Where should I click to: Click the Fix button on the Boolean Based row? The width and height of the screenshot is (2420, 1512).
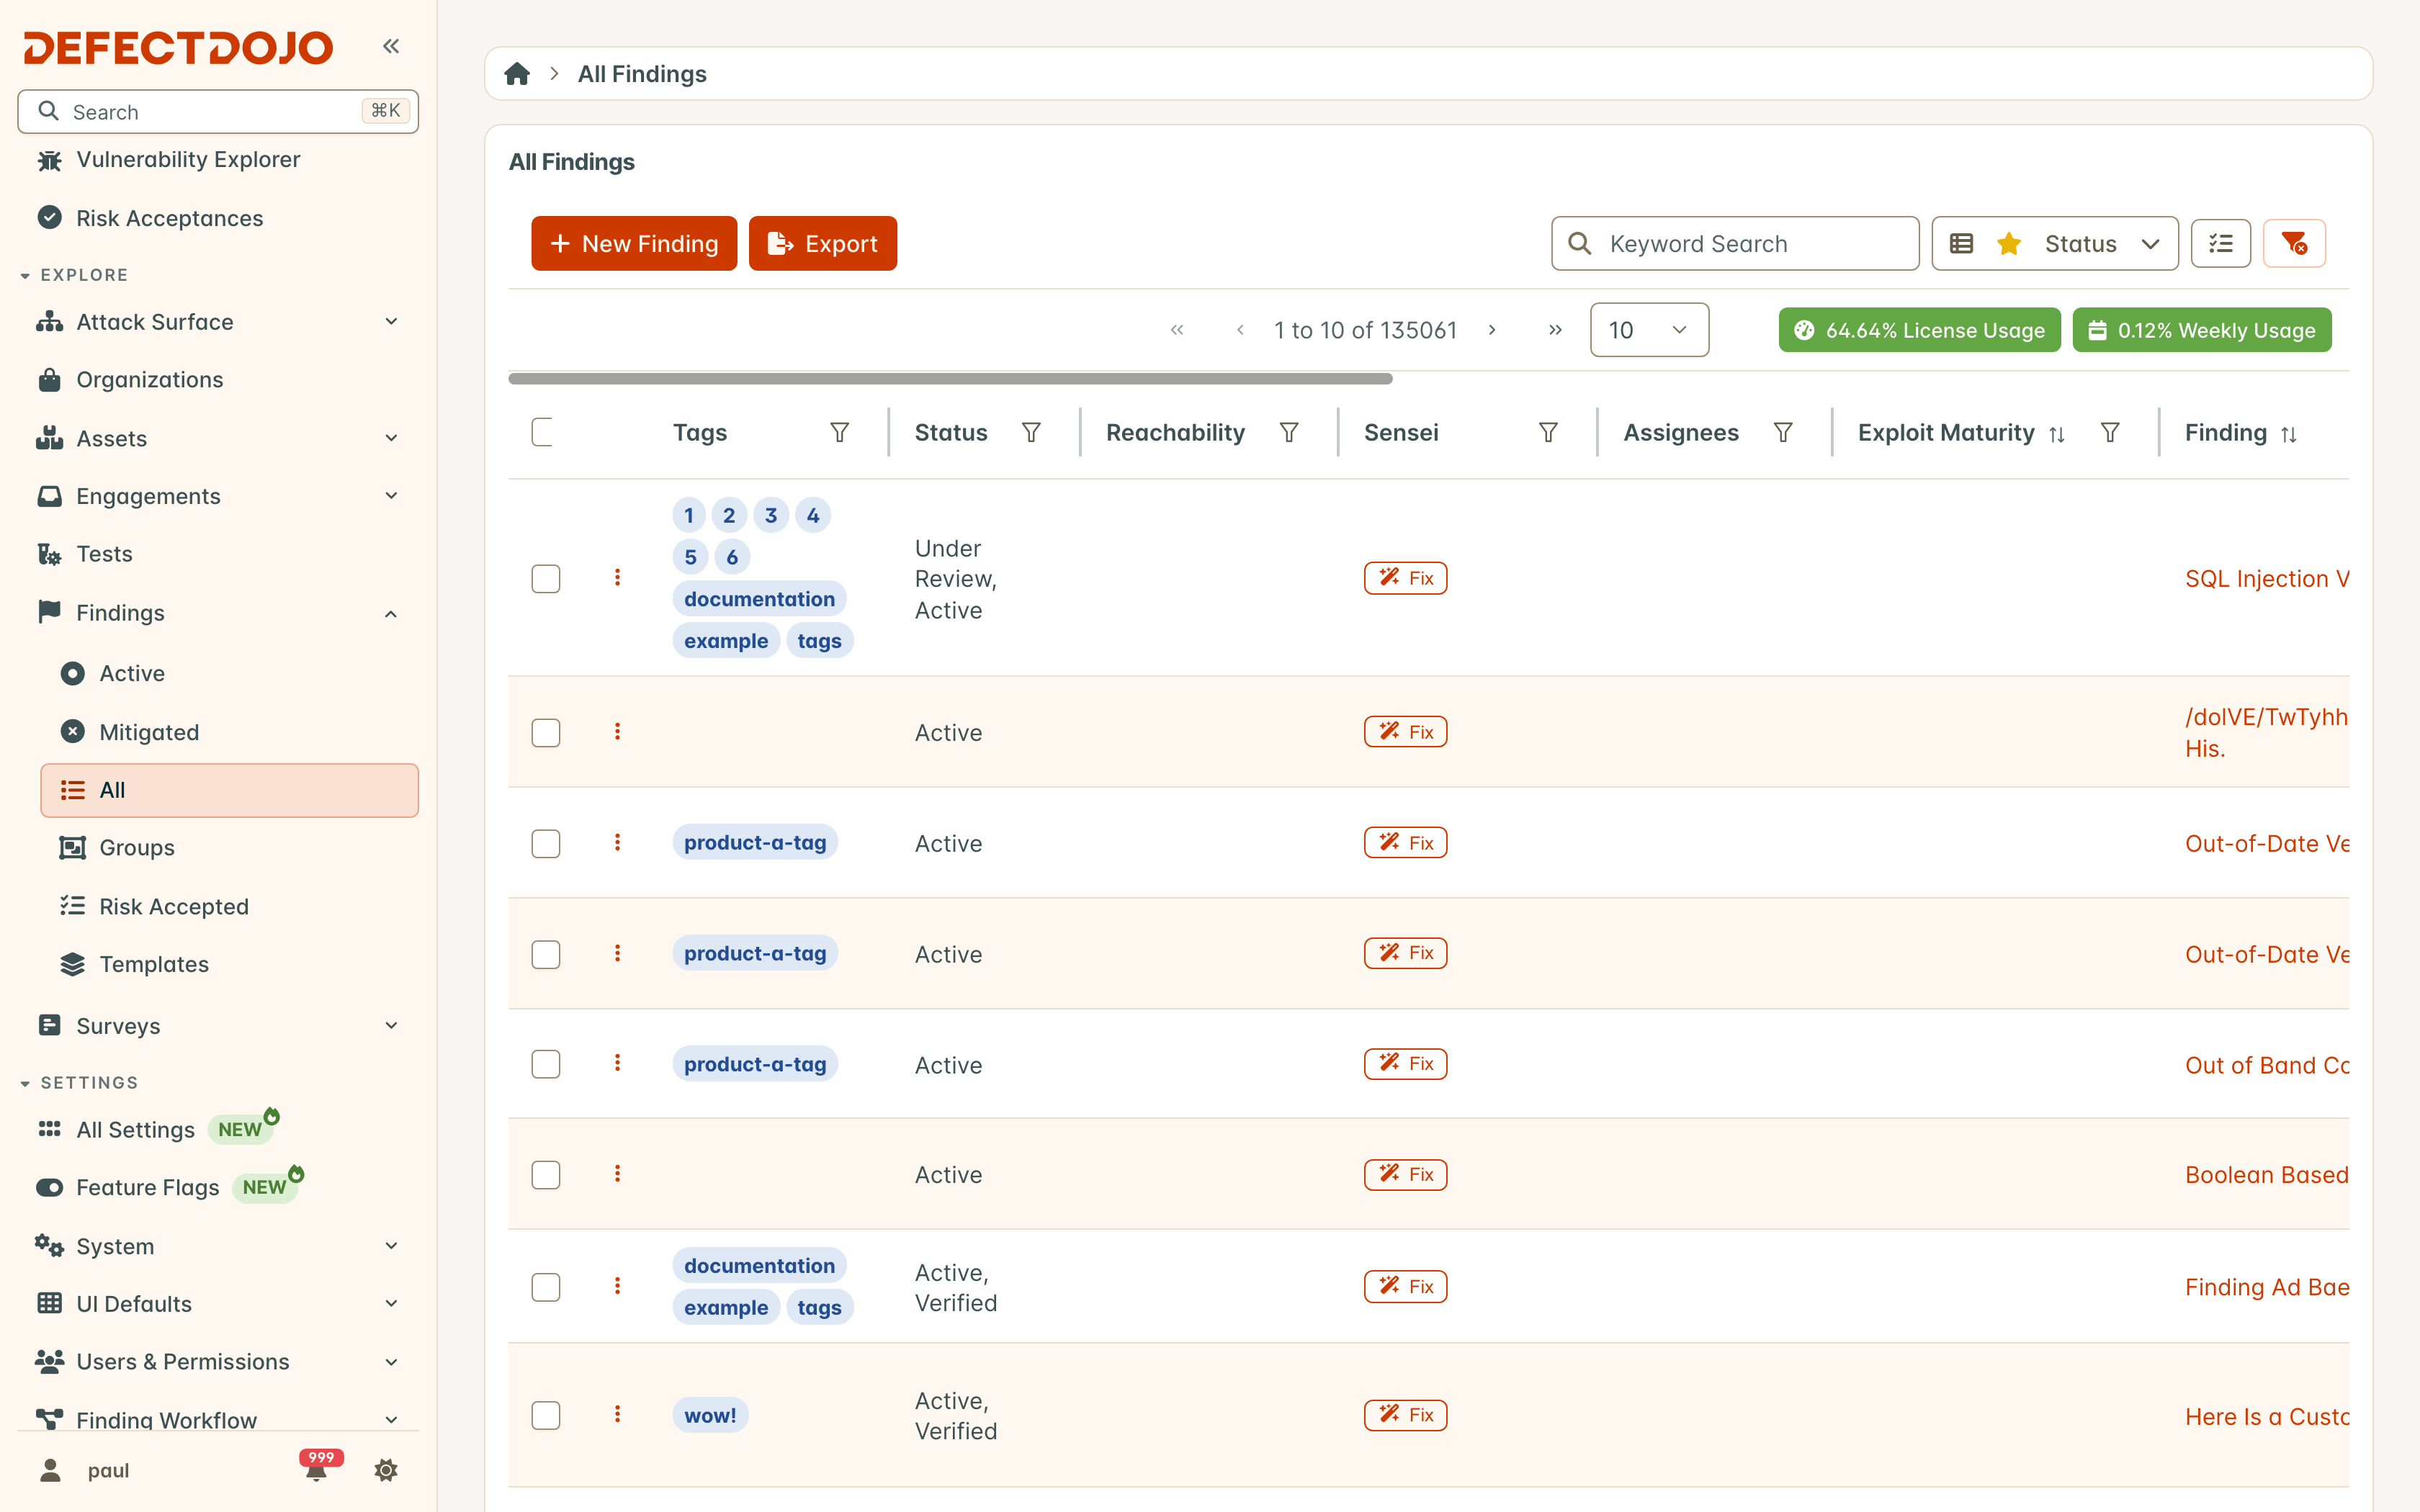tap(1405, 1174)
